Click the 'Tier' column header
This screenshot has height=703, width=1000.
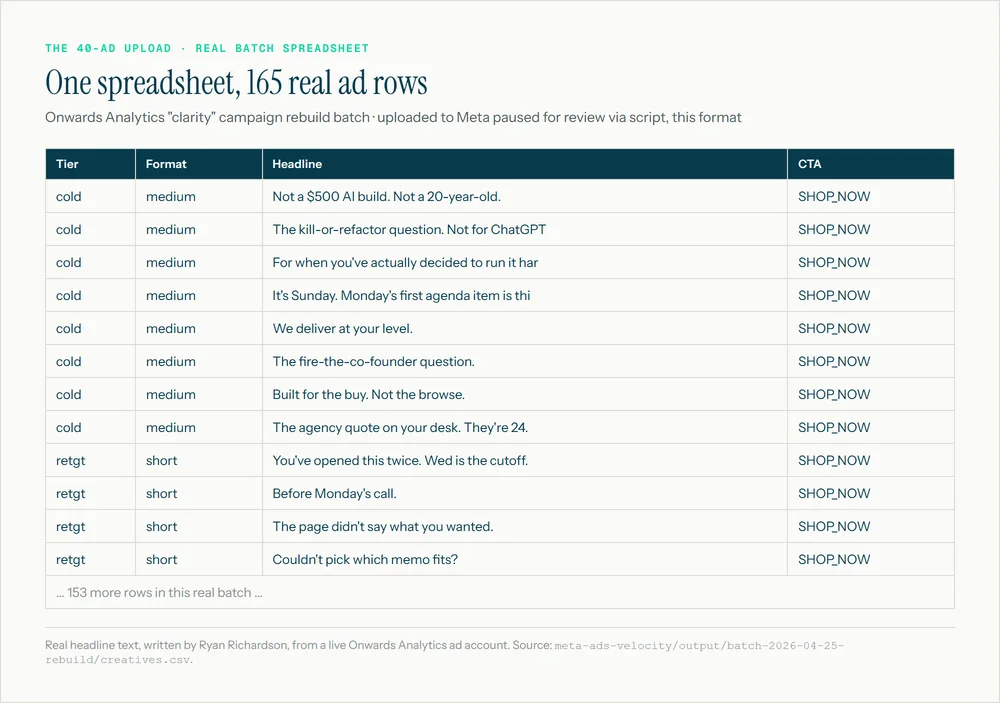coord(90,164)
